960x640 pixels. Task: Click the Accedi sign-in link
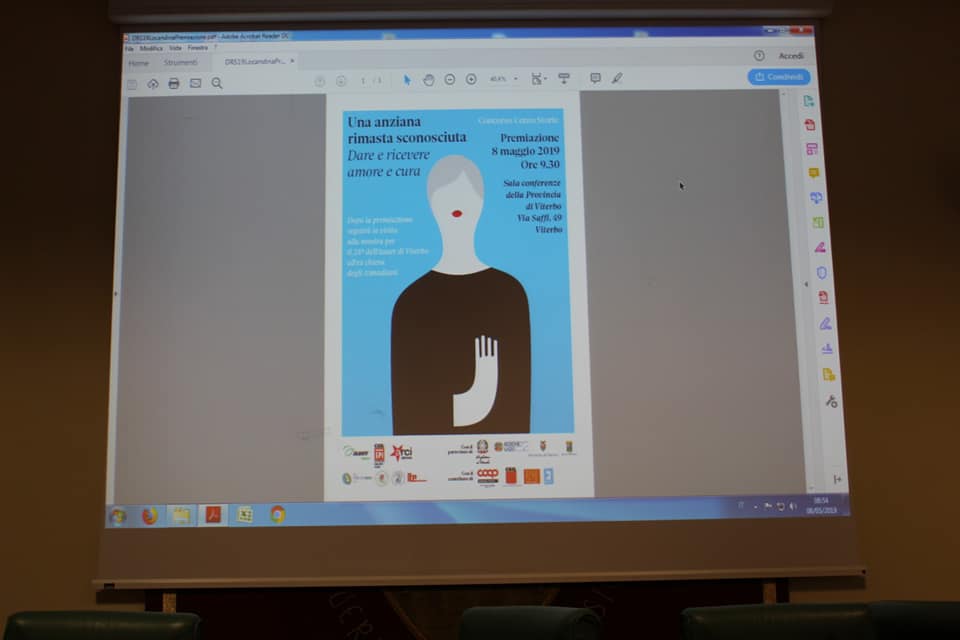pyautogui.click(x=791, y=56)
